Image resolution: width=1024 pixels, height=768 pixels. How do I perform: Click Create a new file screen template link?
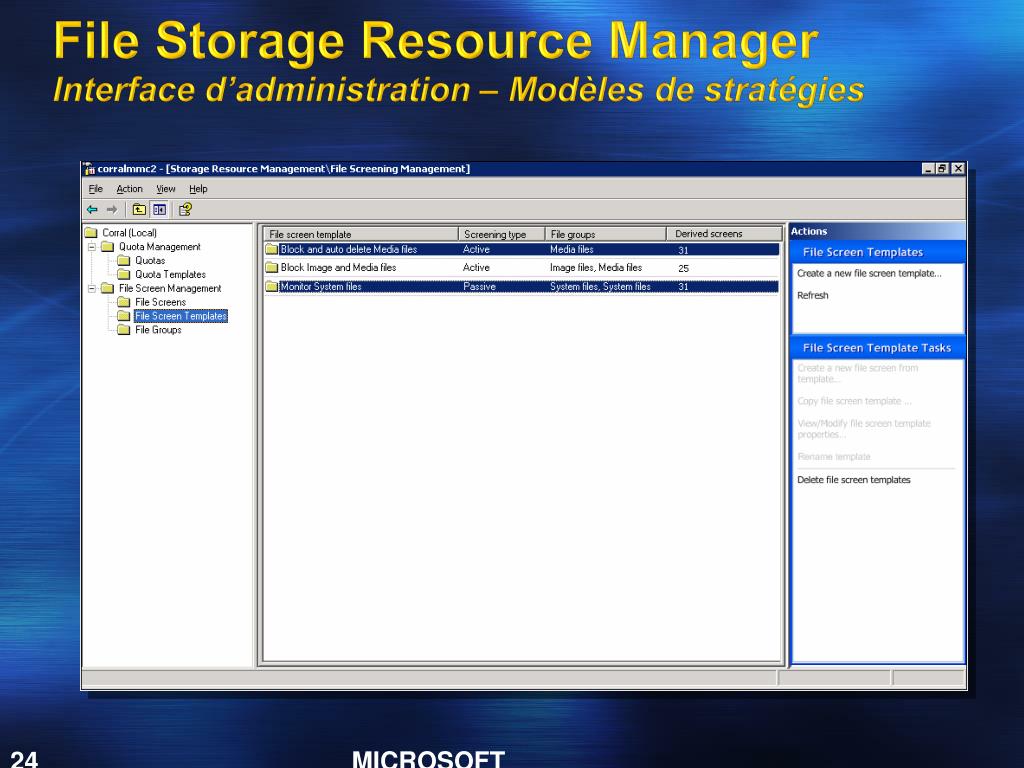tap(869, 273)
